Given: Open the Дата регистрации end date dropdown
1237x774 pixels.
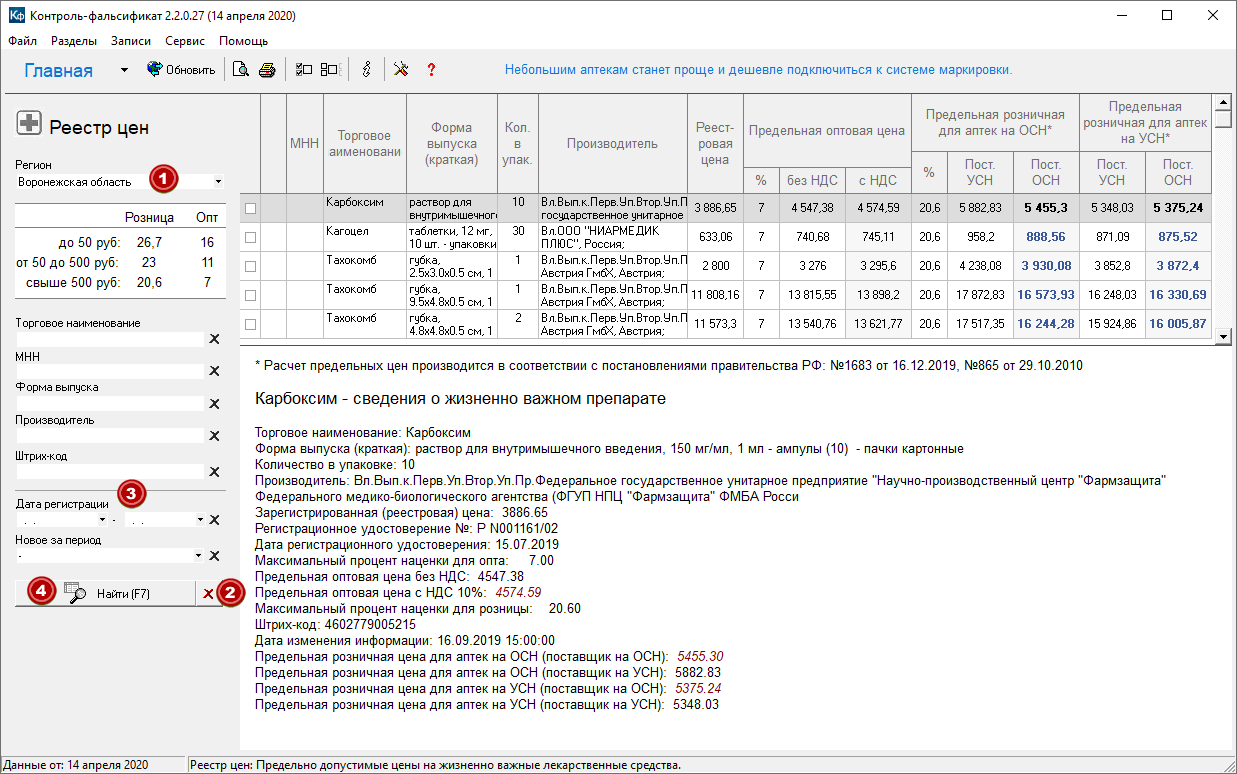Looking at the screenshot, I should tap(199, 520).
